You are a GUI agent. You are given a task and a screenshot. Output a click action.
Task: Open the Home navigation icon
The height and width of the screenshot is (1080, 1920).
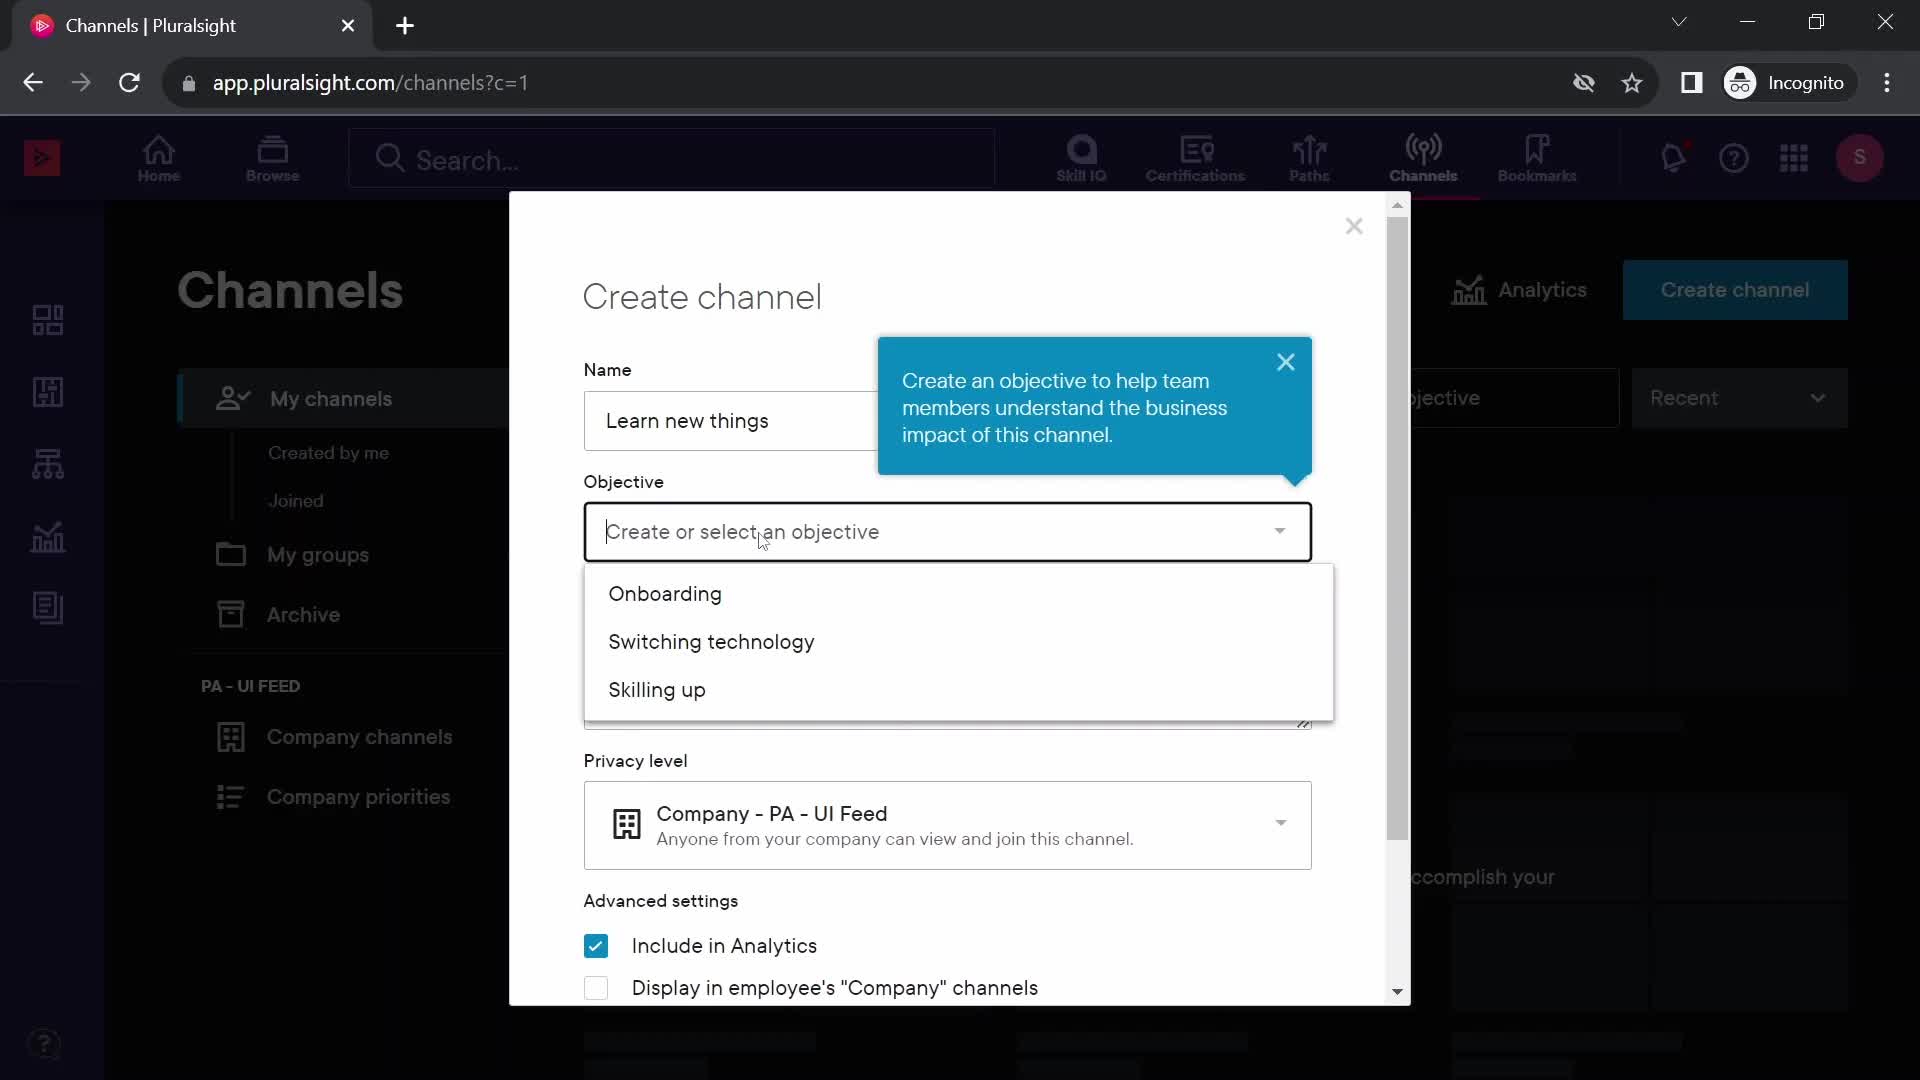pos(159,159)
